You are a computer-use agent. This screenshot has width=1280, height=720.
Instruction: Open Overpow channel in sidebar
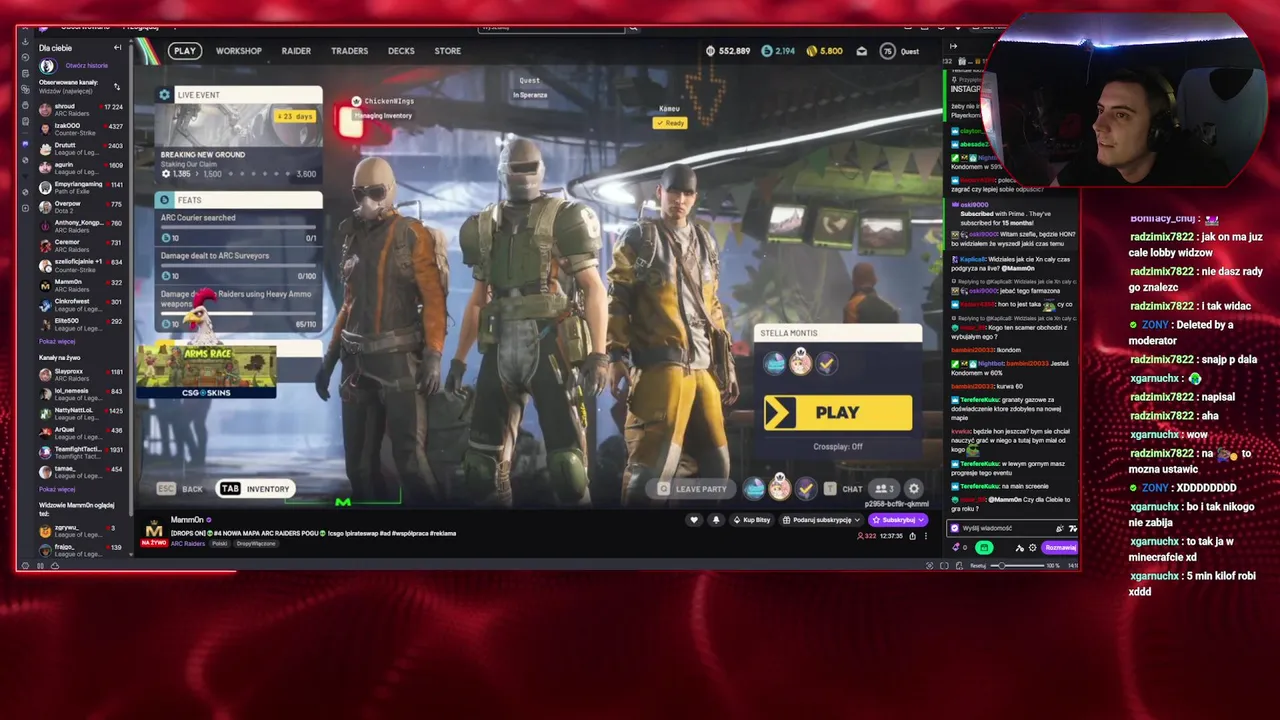[80, 206]
